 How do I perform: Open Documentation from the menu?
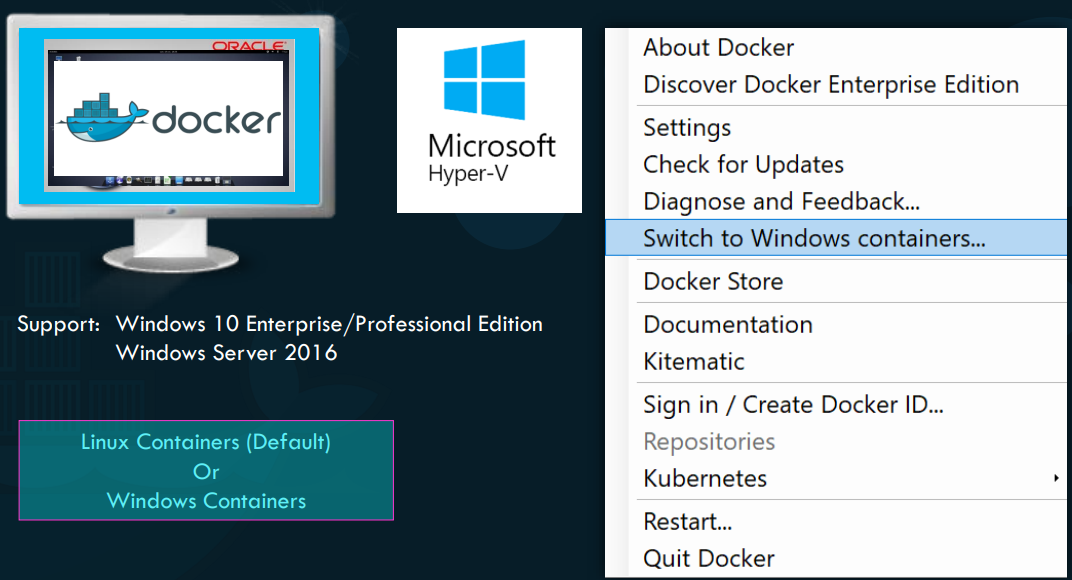click(835, 325)
